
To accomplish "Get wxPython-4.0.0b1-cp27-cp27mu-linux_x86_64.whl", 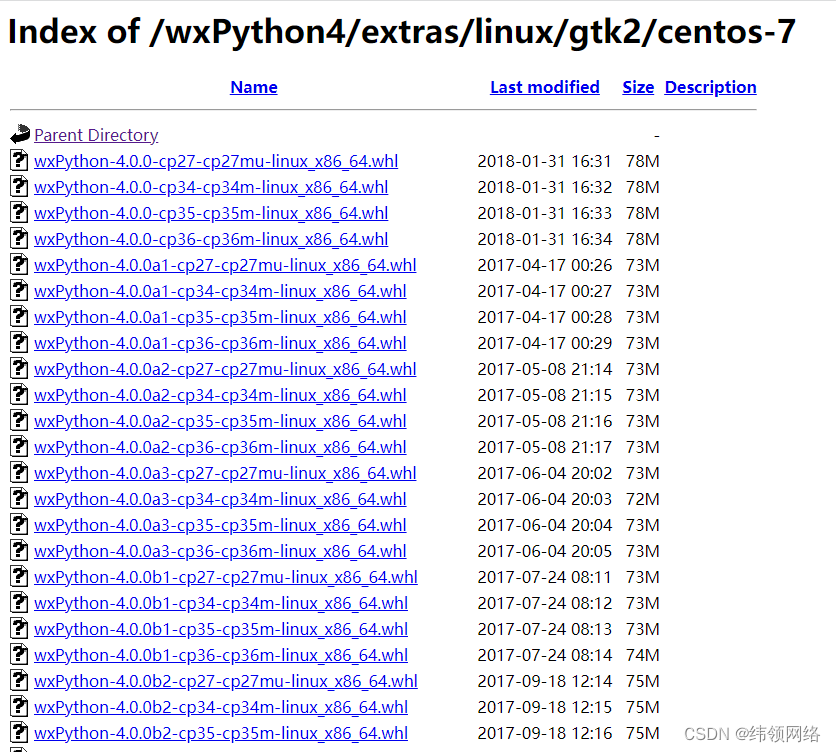I will pyautogui.click(x=226, y=577).
